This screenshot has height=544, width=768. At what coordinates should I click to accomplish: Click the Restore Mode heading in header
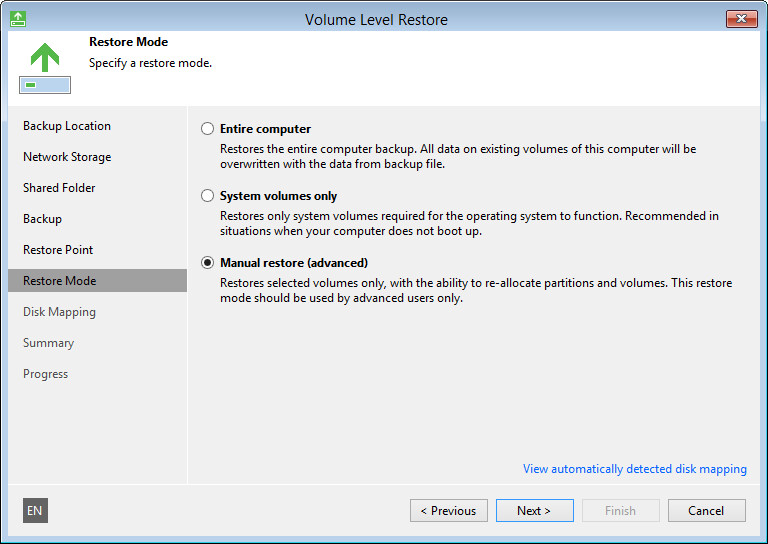tap(128, 42)
